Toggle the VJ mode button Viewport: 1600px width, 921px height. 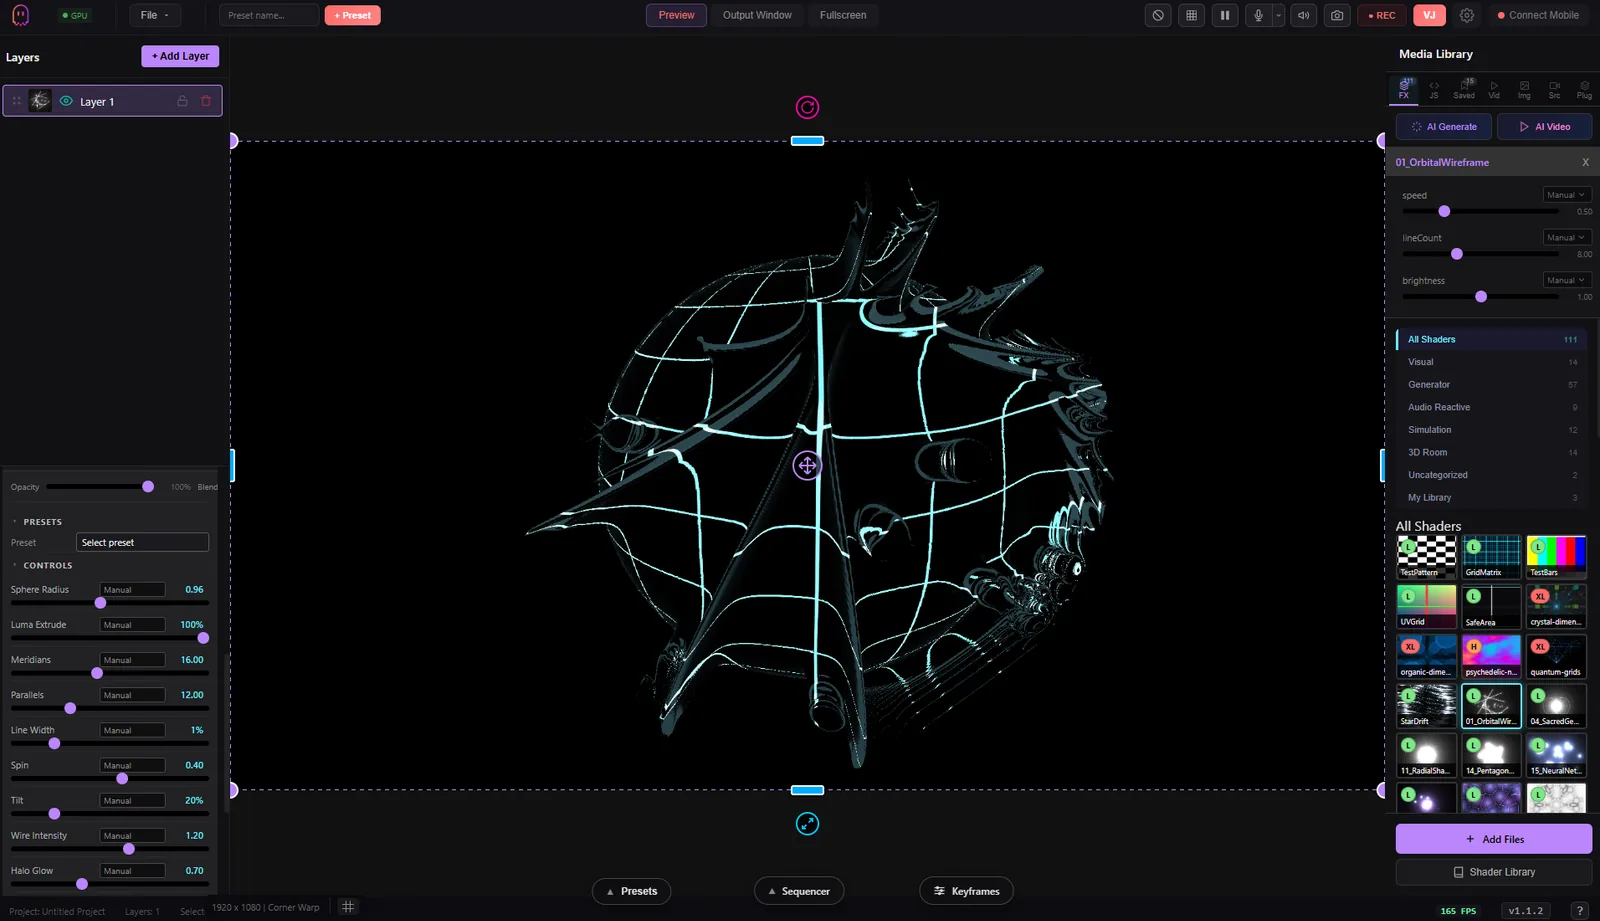click(x=1429, y=15)
